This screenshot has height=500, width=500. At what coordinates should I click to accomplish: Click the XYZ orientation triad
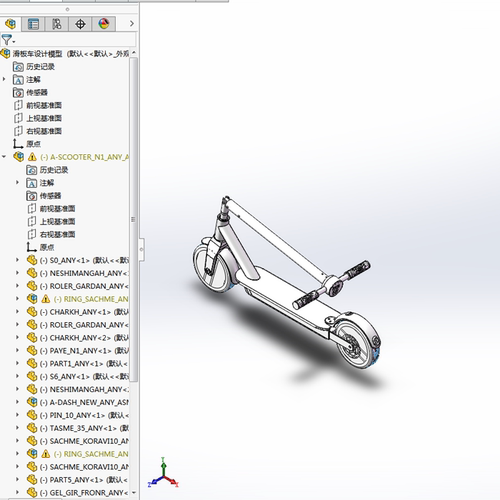163,473
